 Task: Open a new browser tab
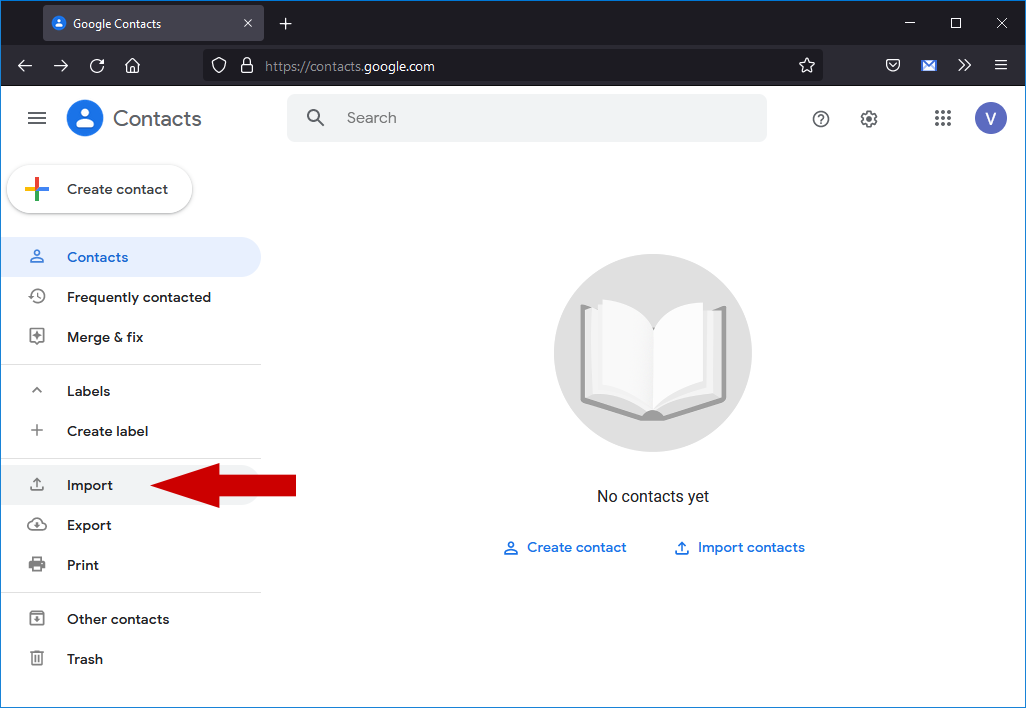coord(285,24)
